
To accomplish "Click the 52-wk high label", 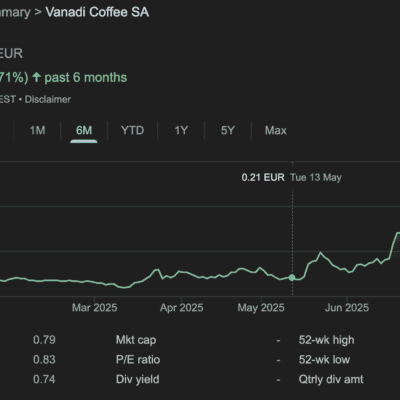I will [326, 340].
